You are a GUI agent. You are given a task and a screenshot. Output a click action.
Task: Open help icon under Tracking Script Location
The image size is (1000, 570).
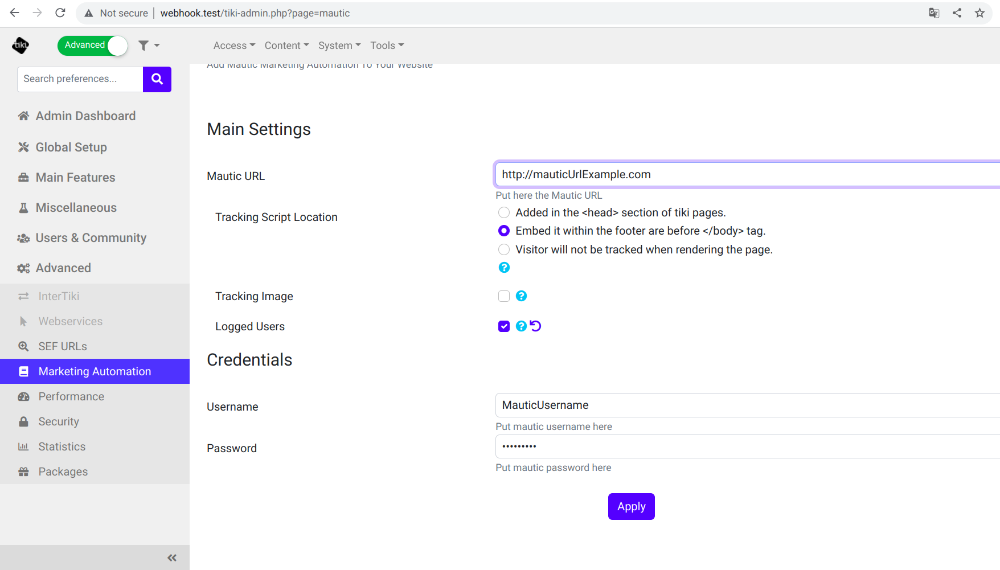[x=504, y=268]
